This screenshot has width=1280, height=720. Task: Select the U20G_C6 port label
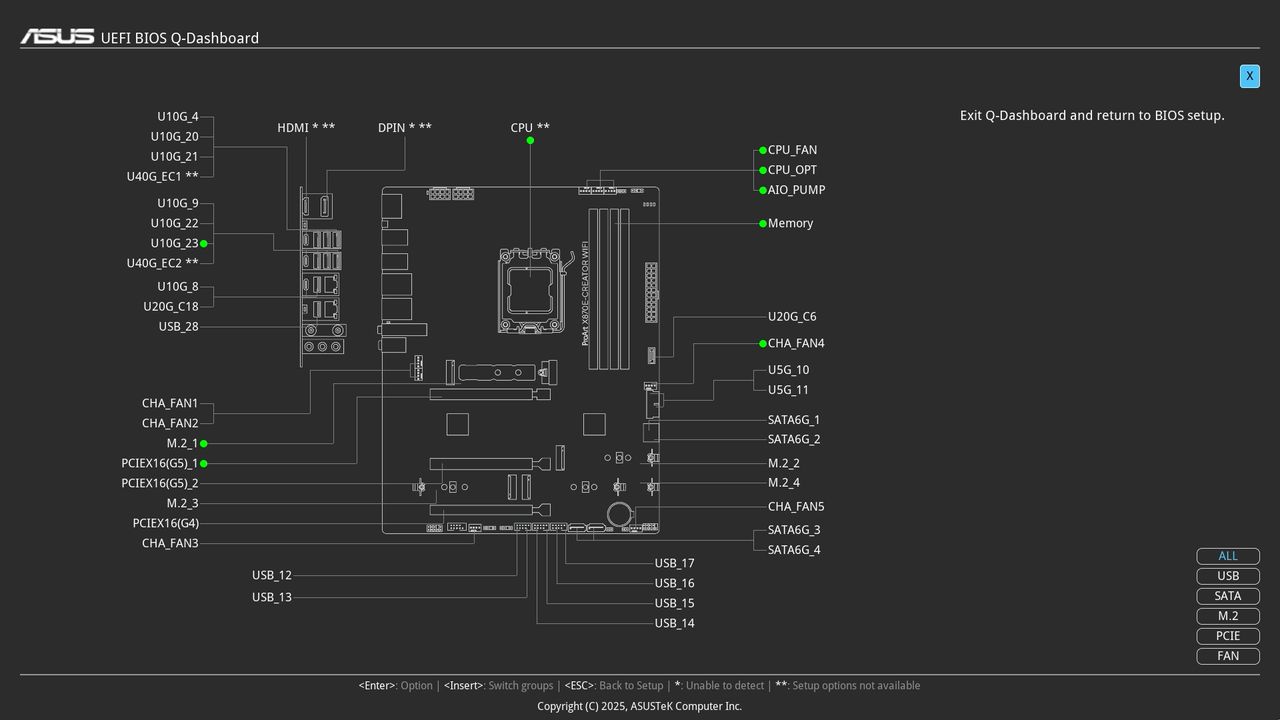click(792, 316)
